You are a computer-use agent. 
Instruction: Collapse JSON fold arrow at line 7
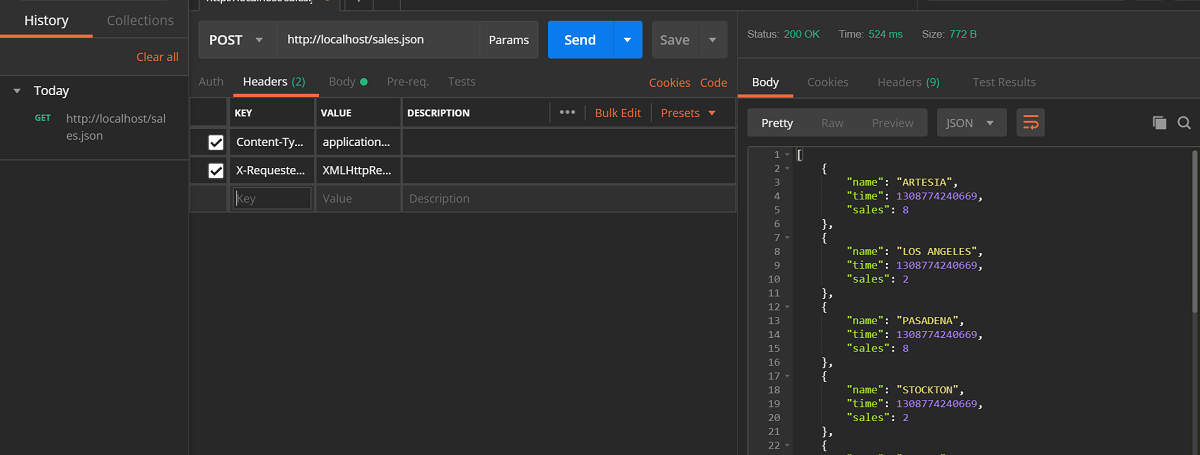click(787, 237)
